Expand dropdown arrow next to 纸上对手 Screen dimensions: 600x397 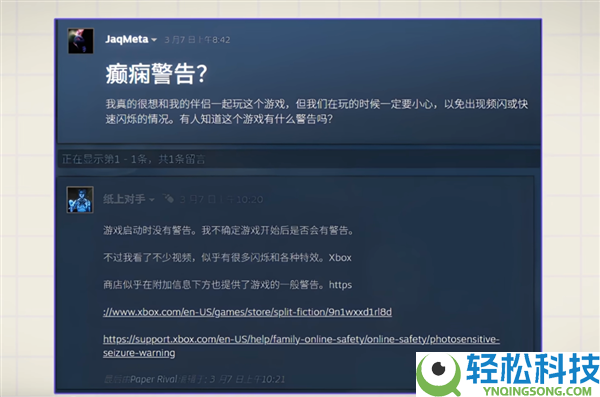(152, 199)
